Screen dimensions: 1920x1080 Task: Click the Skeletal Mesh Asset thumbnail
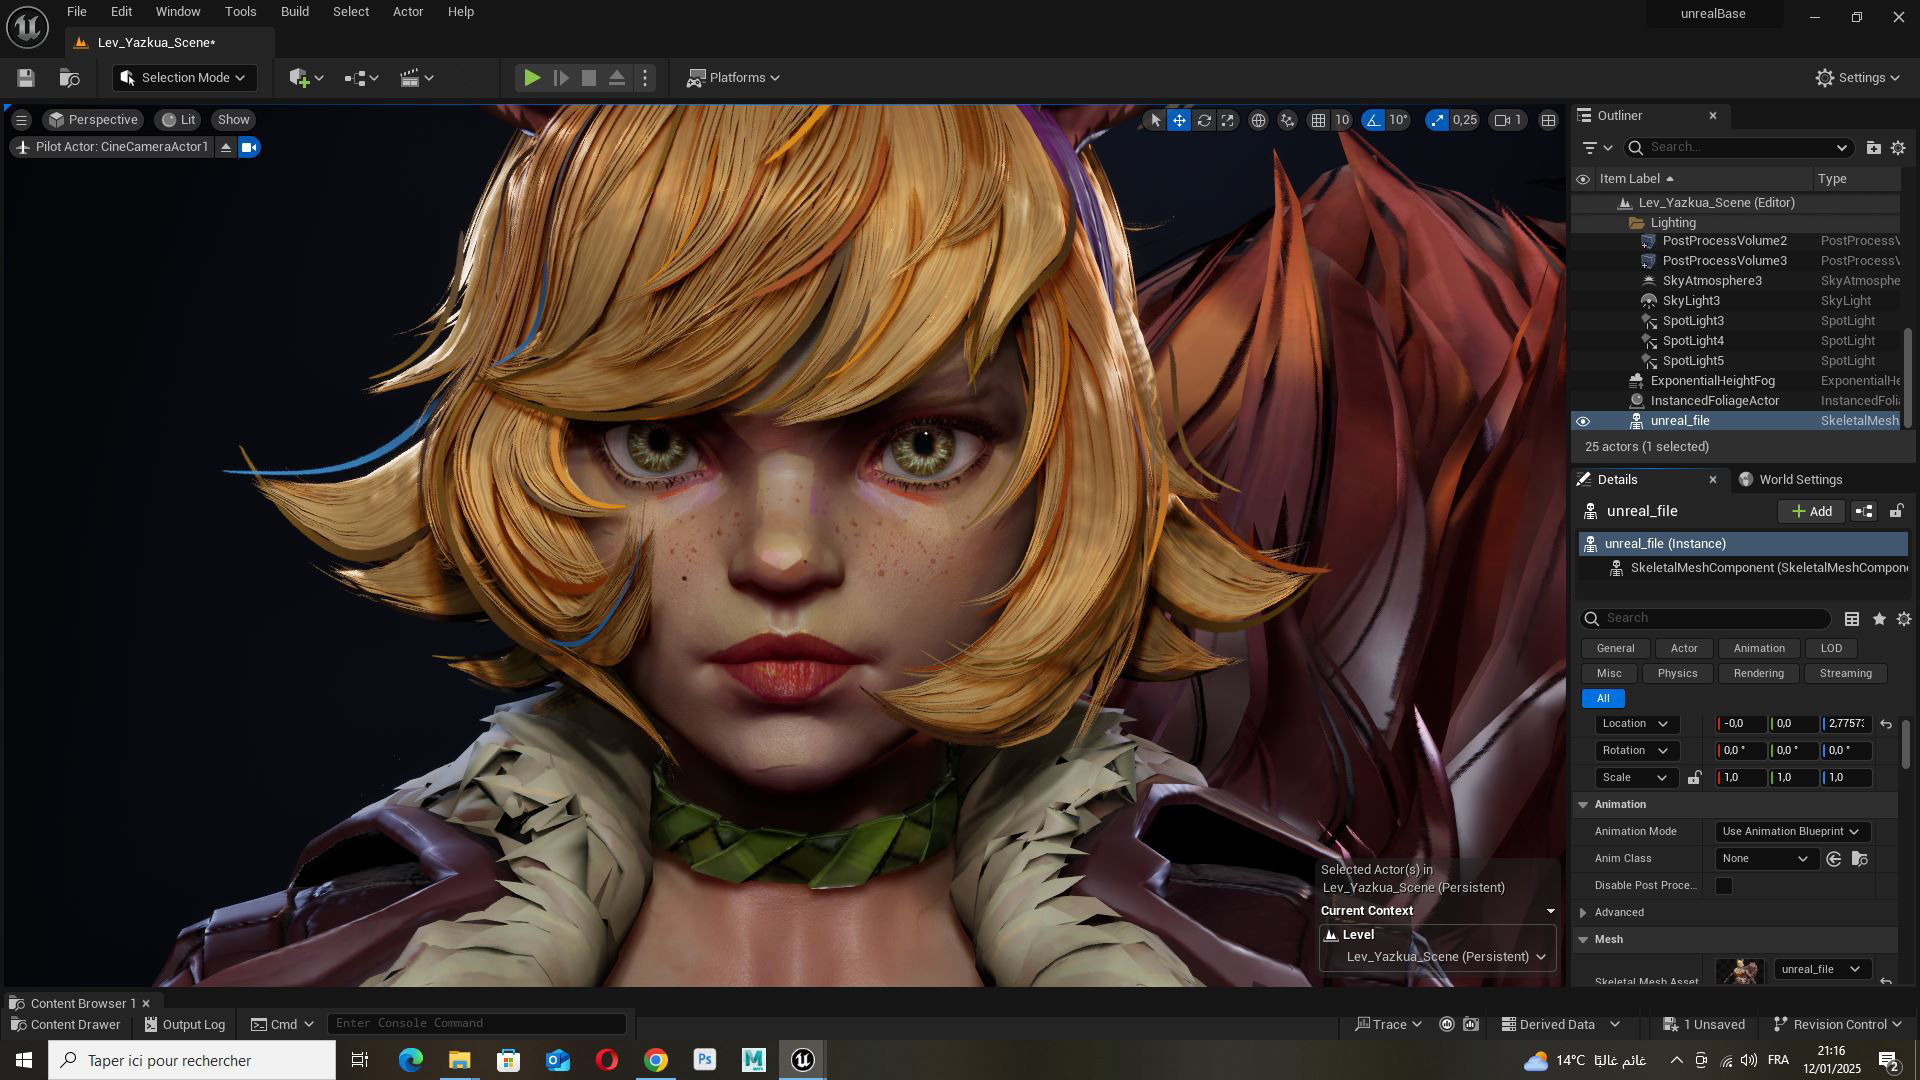[x=1740, y=971]
